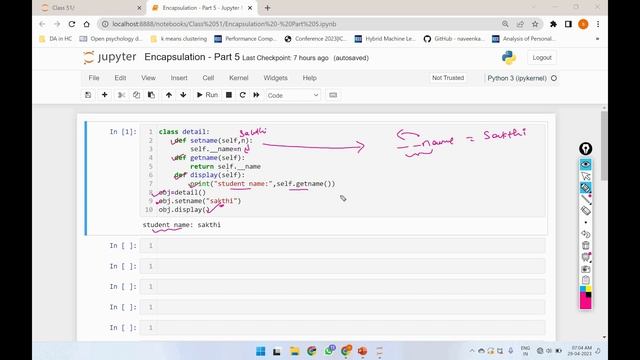Image resolution: width=640 pixels, height=360 pixels.
Task: Open Hybrid Machine Le... bookmark
Action: coord(385,39)
